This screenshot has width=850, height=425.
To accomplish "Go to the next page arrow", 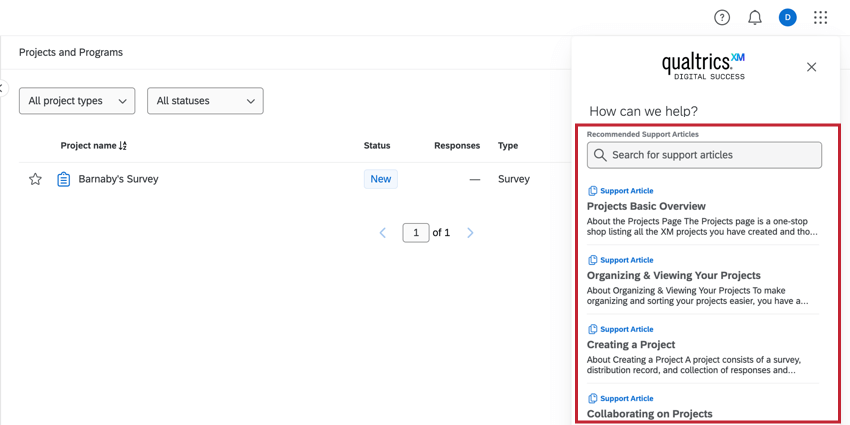I will [470, 233].
